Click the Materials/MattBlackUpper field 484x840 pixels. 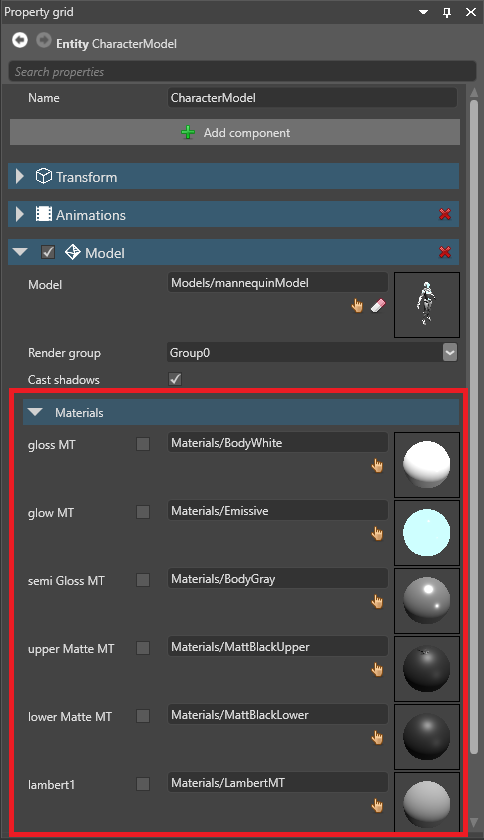tap(278, 647)
